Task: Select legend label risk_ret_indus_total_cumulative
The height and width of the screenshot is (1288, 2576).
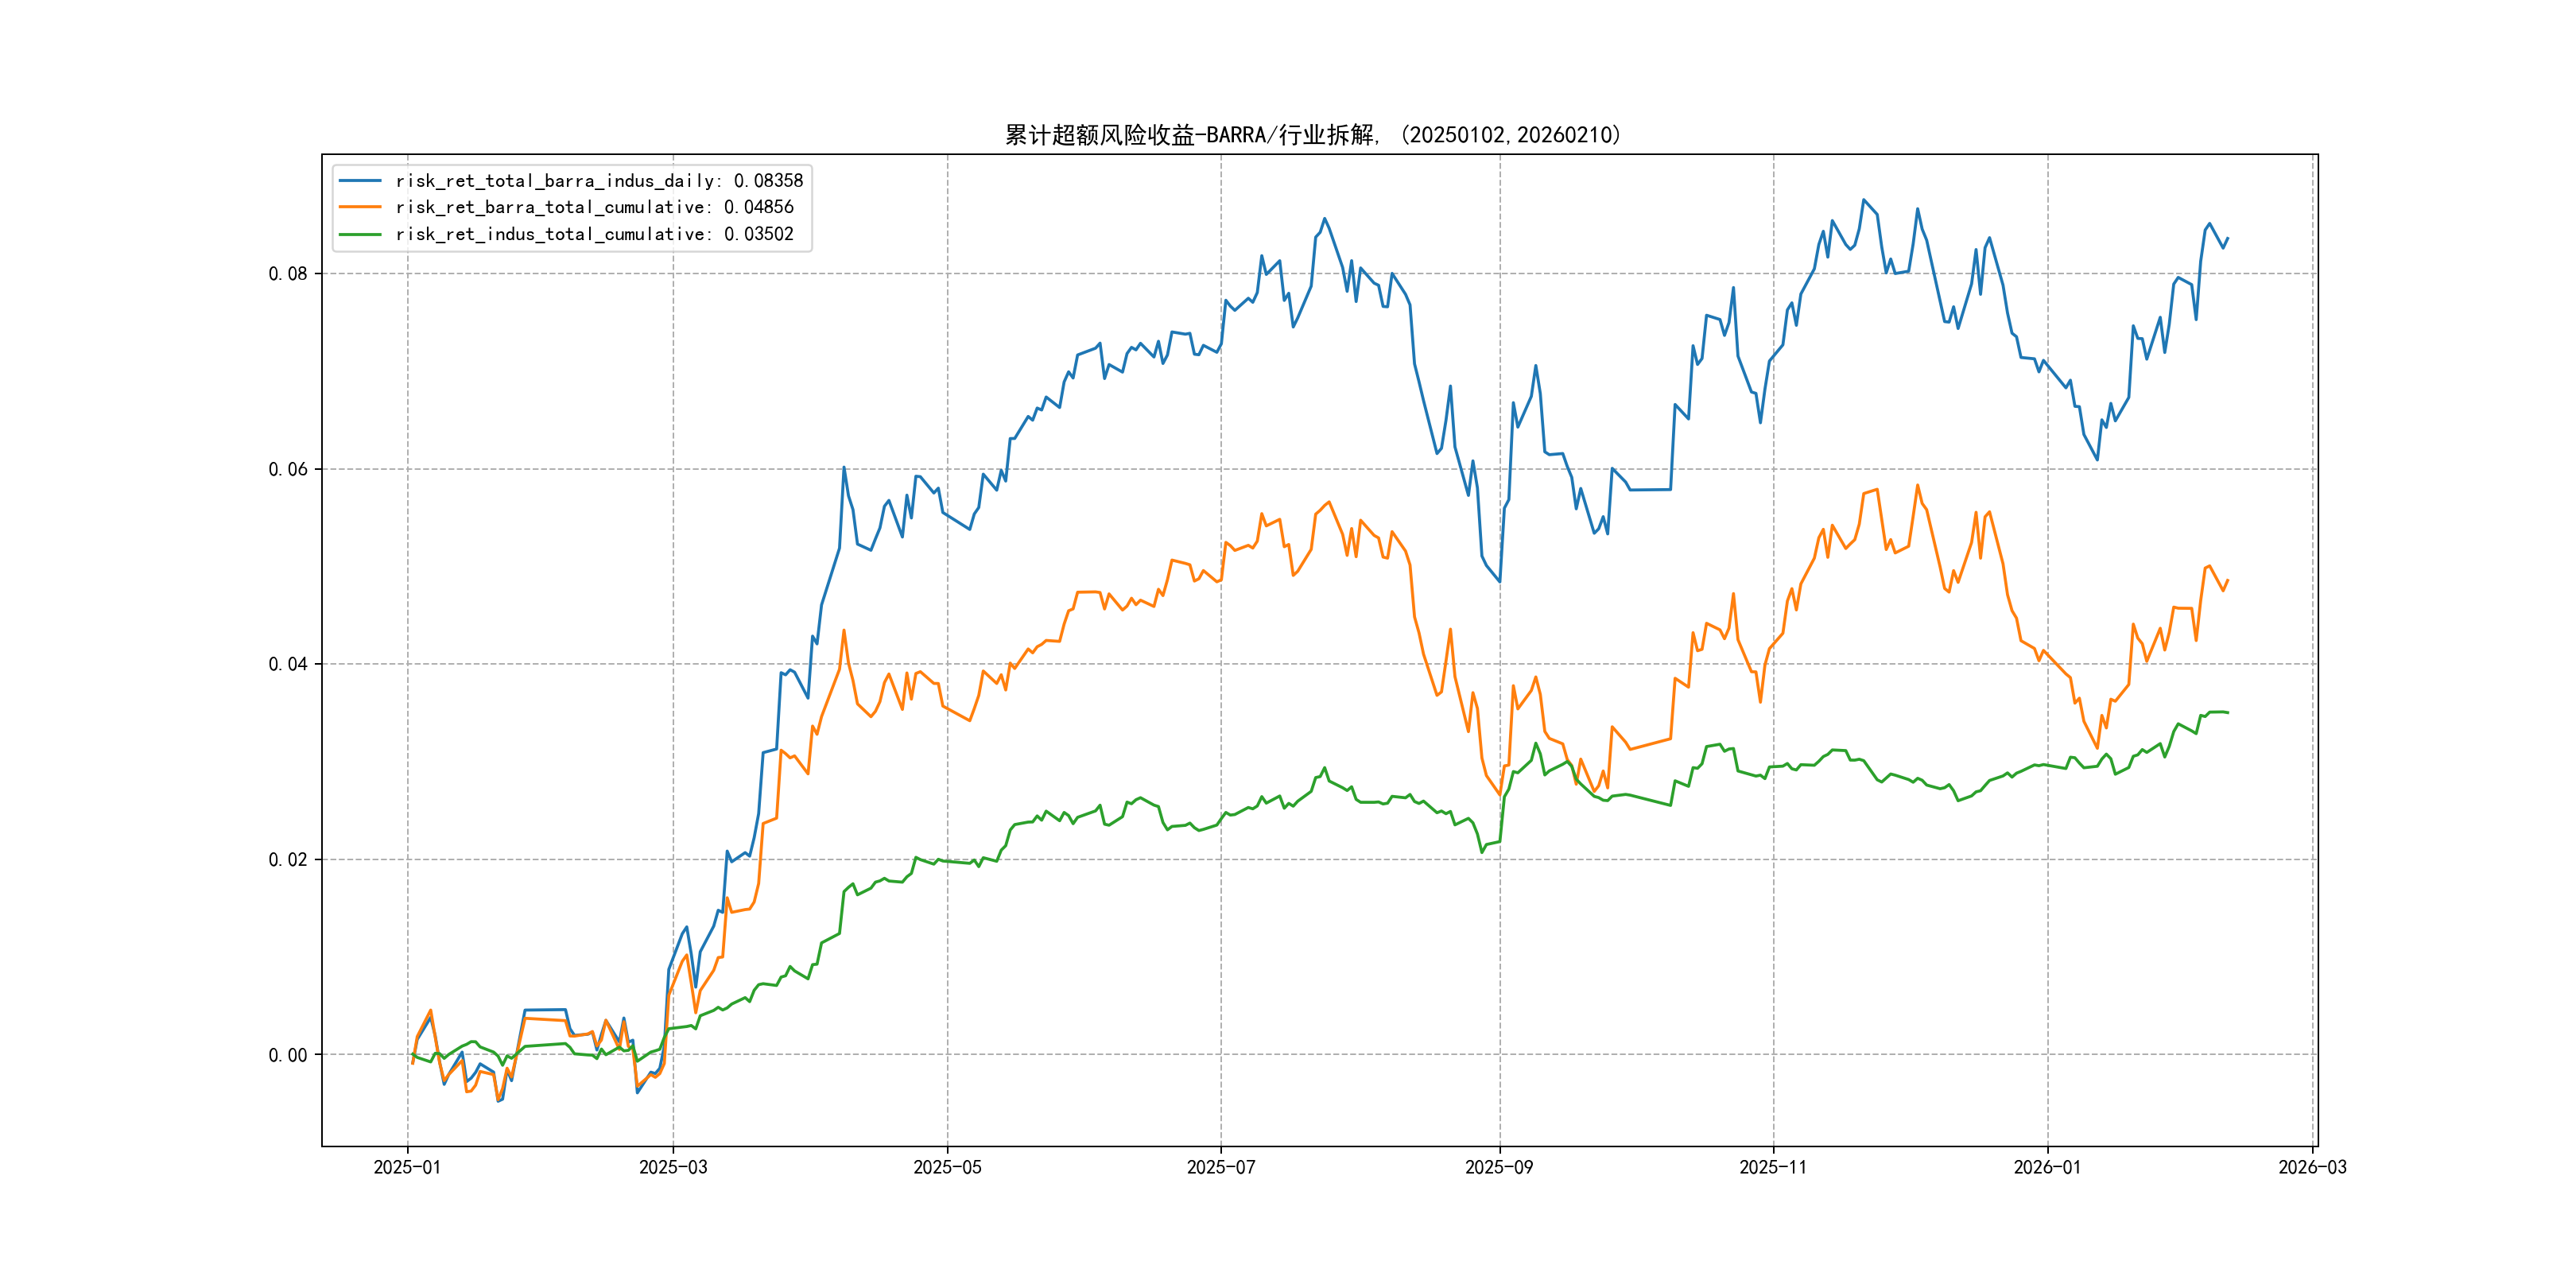Action: coord(594,234)
